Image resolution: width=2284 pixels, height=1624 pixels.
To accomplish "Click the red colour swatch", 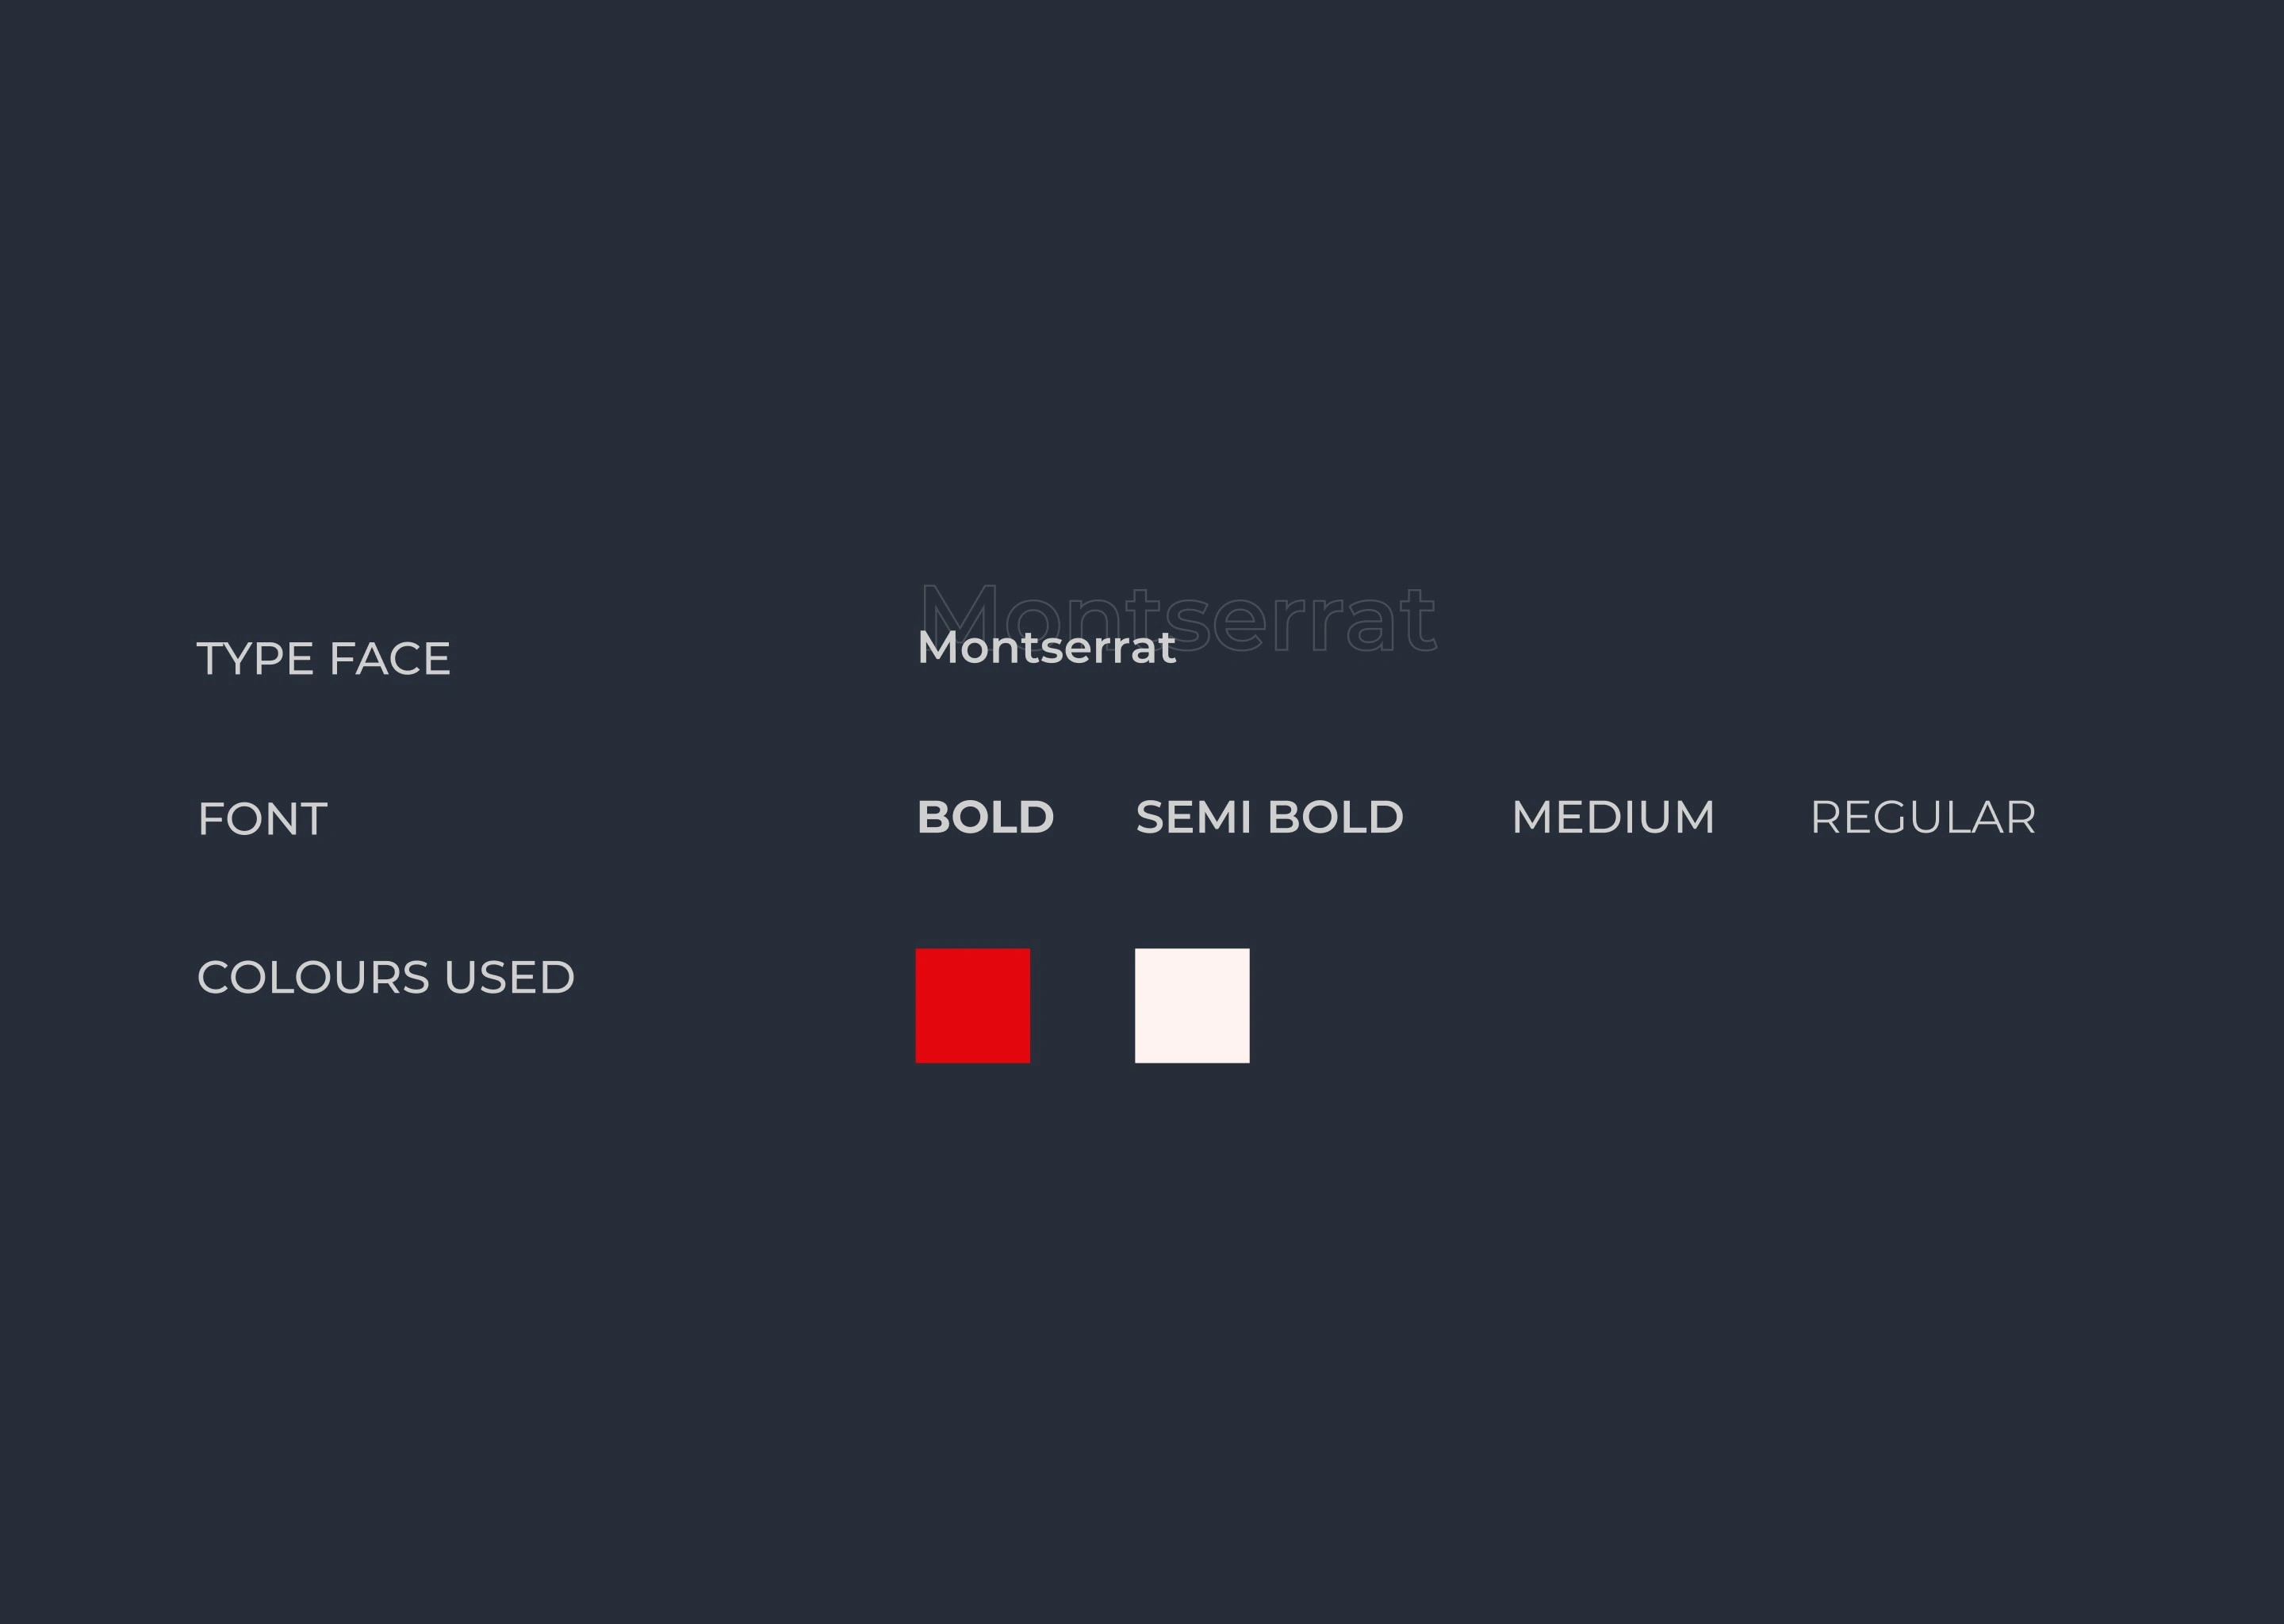I will pyautogui.click(x=972, y=1005).
